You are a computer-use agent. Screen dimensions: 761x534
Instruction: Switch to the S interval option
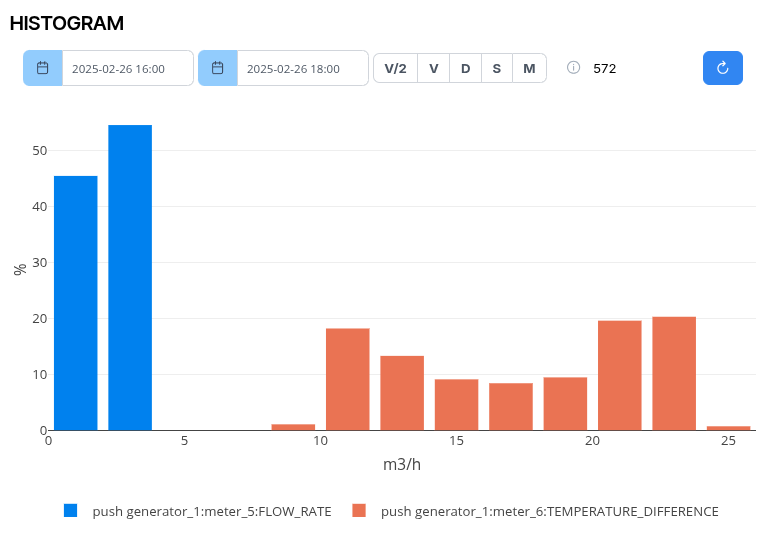[497, 68]
